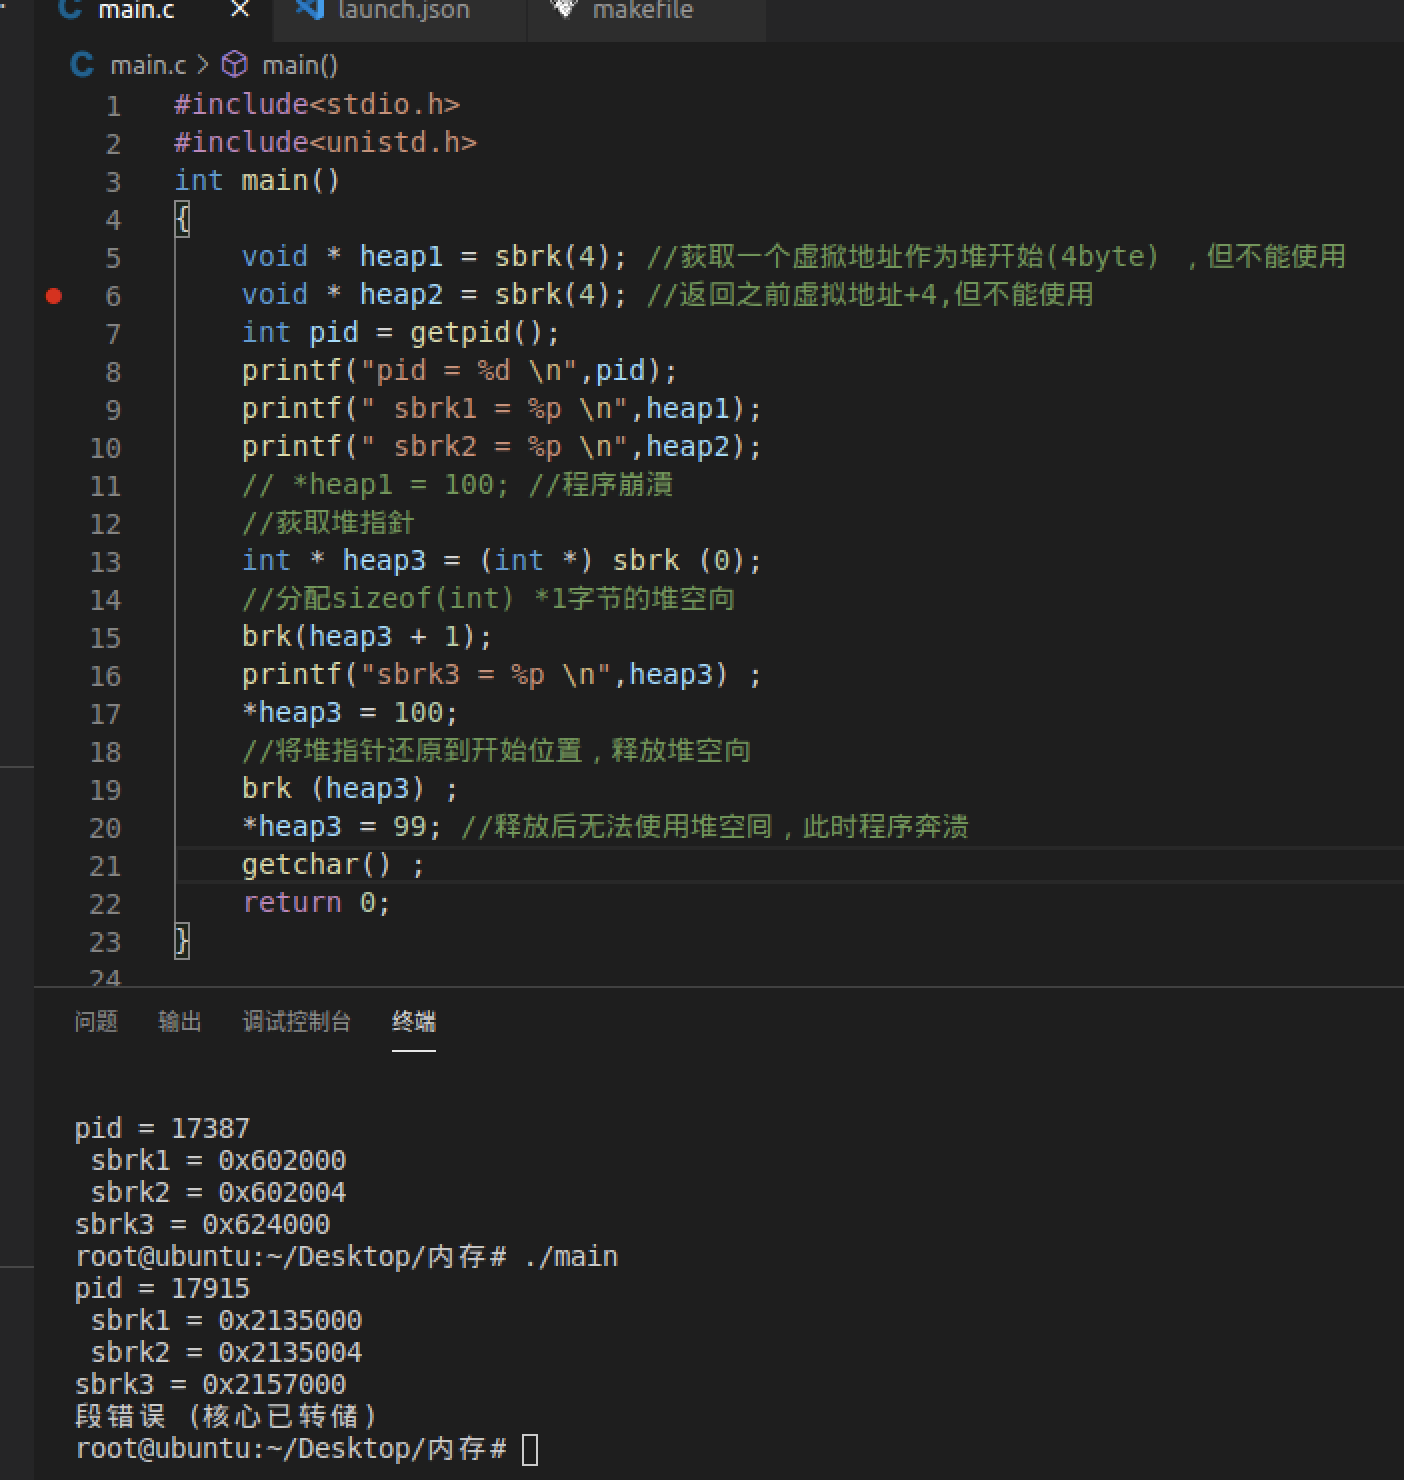
Task: Click line number 13 in the gutter
Action: (x=105, y=561)
